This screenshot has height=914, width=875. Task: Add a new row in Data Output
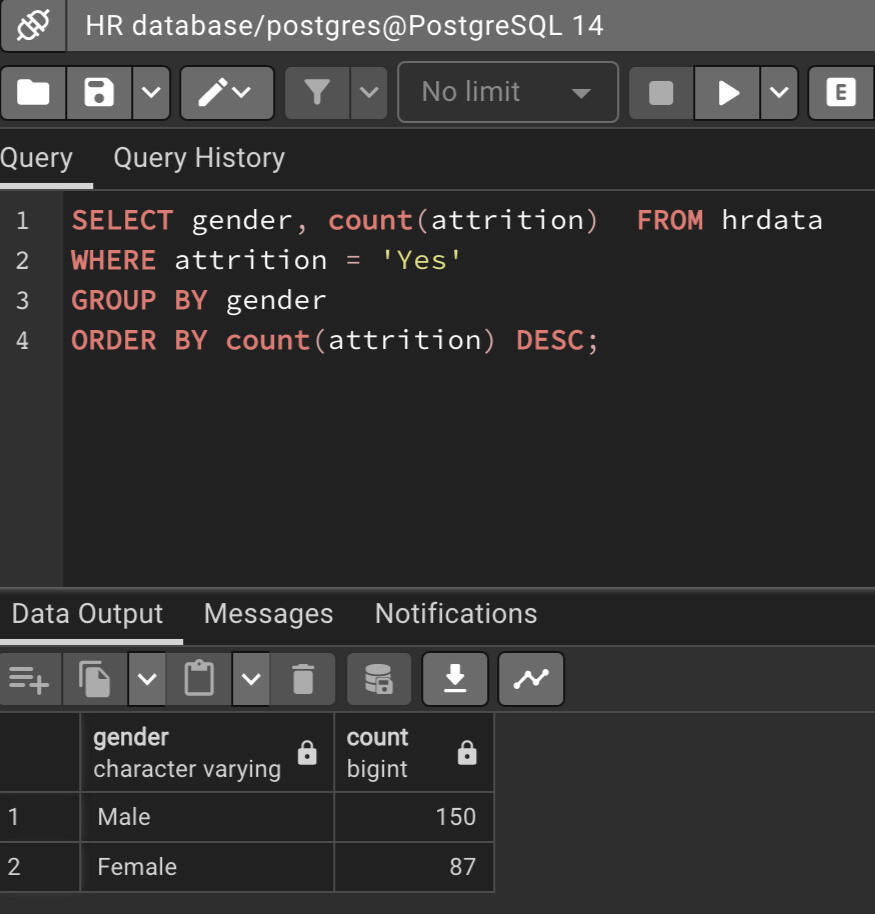[x=28, y=680]
